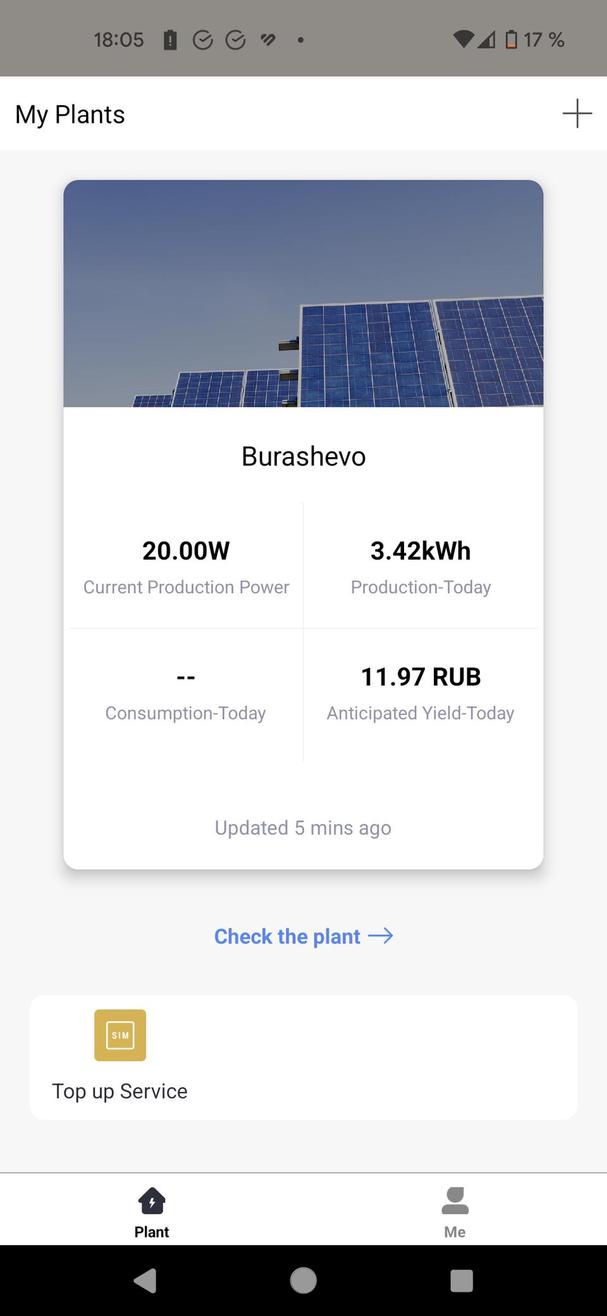Open the SIM Top up Service icon

click(x=120, y=1035)
